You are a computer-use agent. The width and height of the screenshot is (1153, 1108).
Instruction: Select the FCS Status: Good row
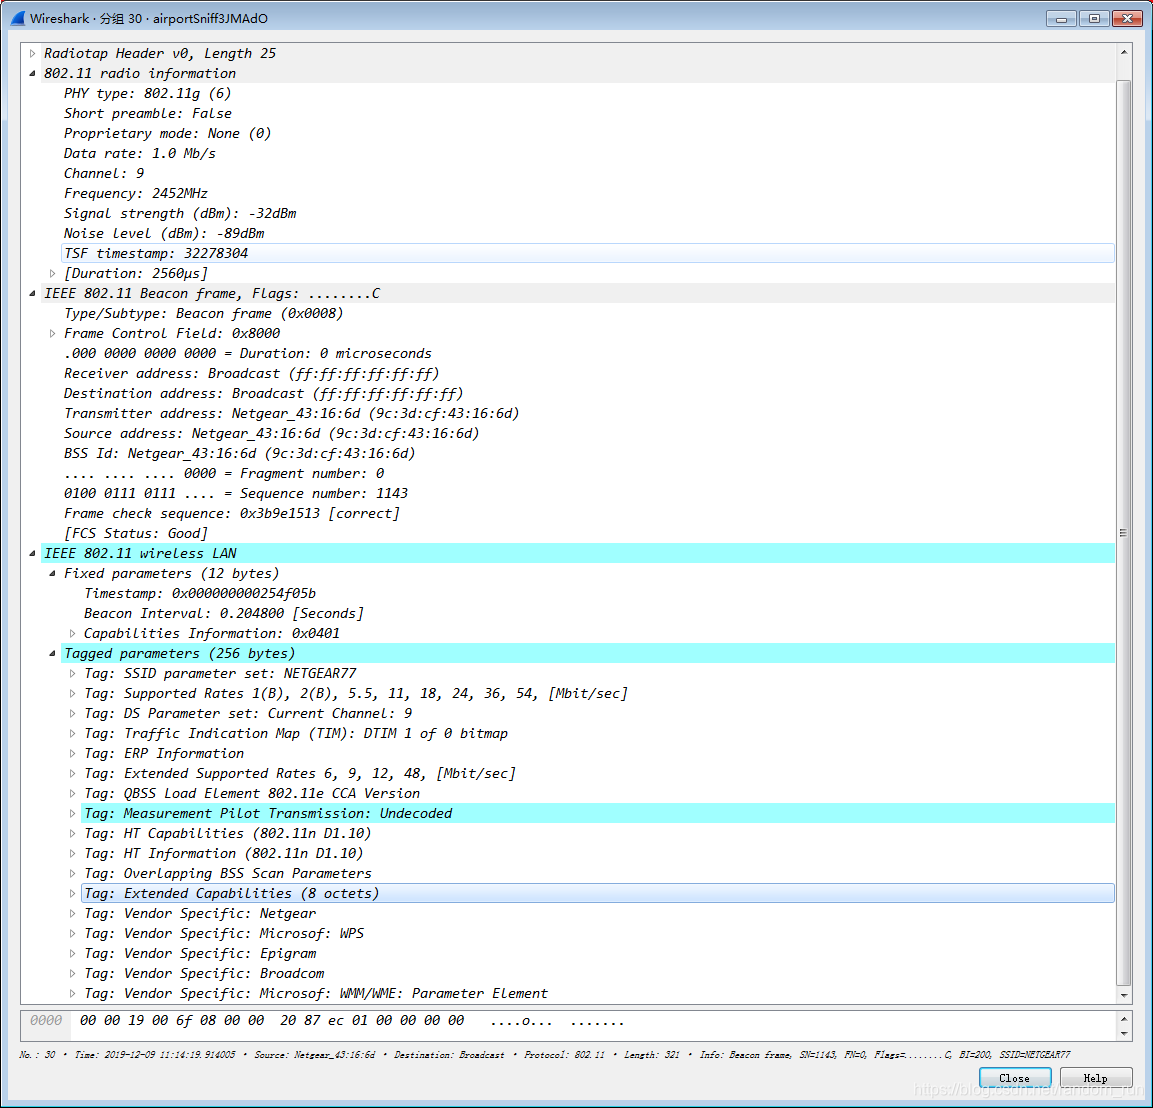click(x=588, y=534)
